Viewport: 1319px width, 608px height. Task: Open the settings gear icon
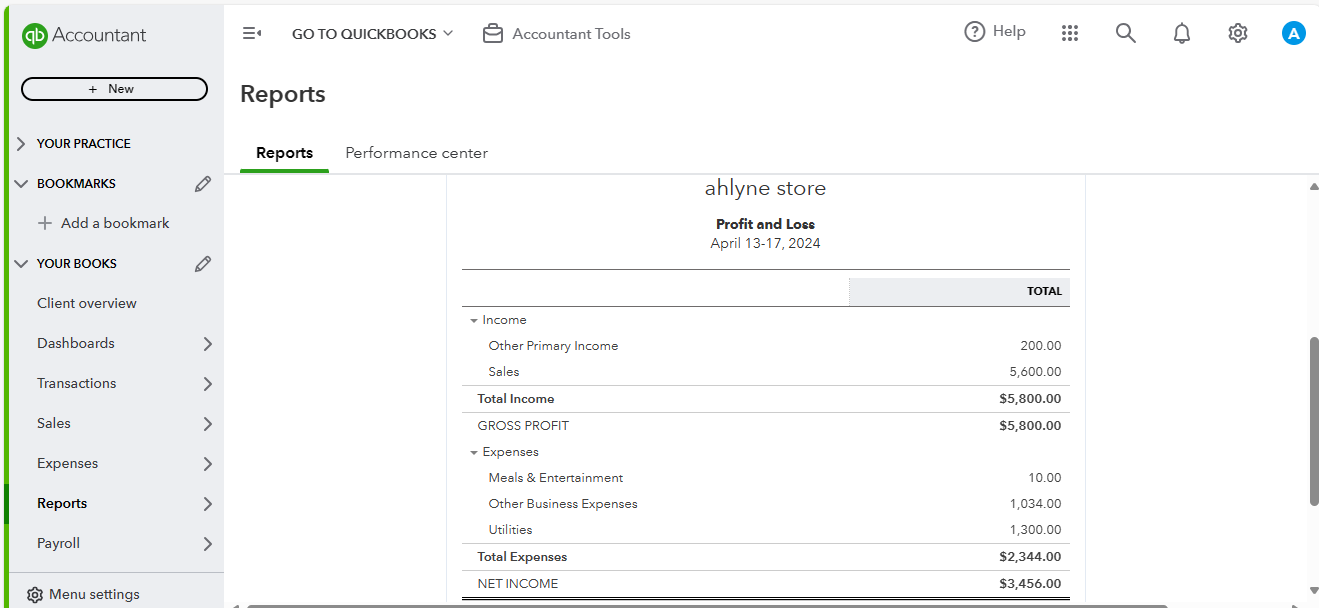[1238, 33]
